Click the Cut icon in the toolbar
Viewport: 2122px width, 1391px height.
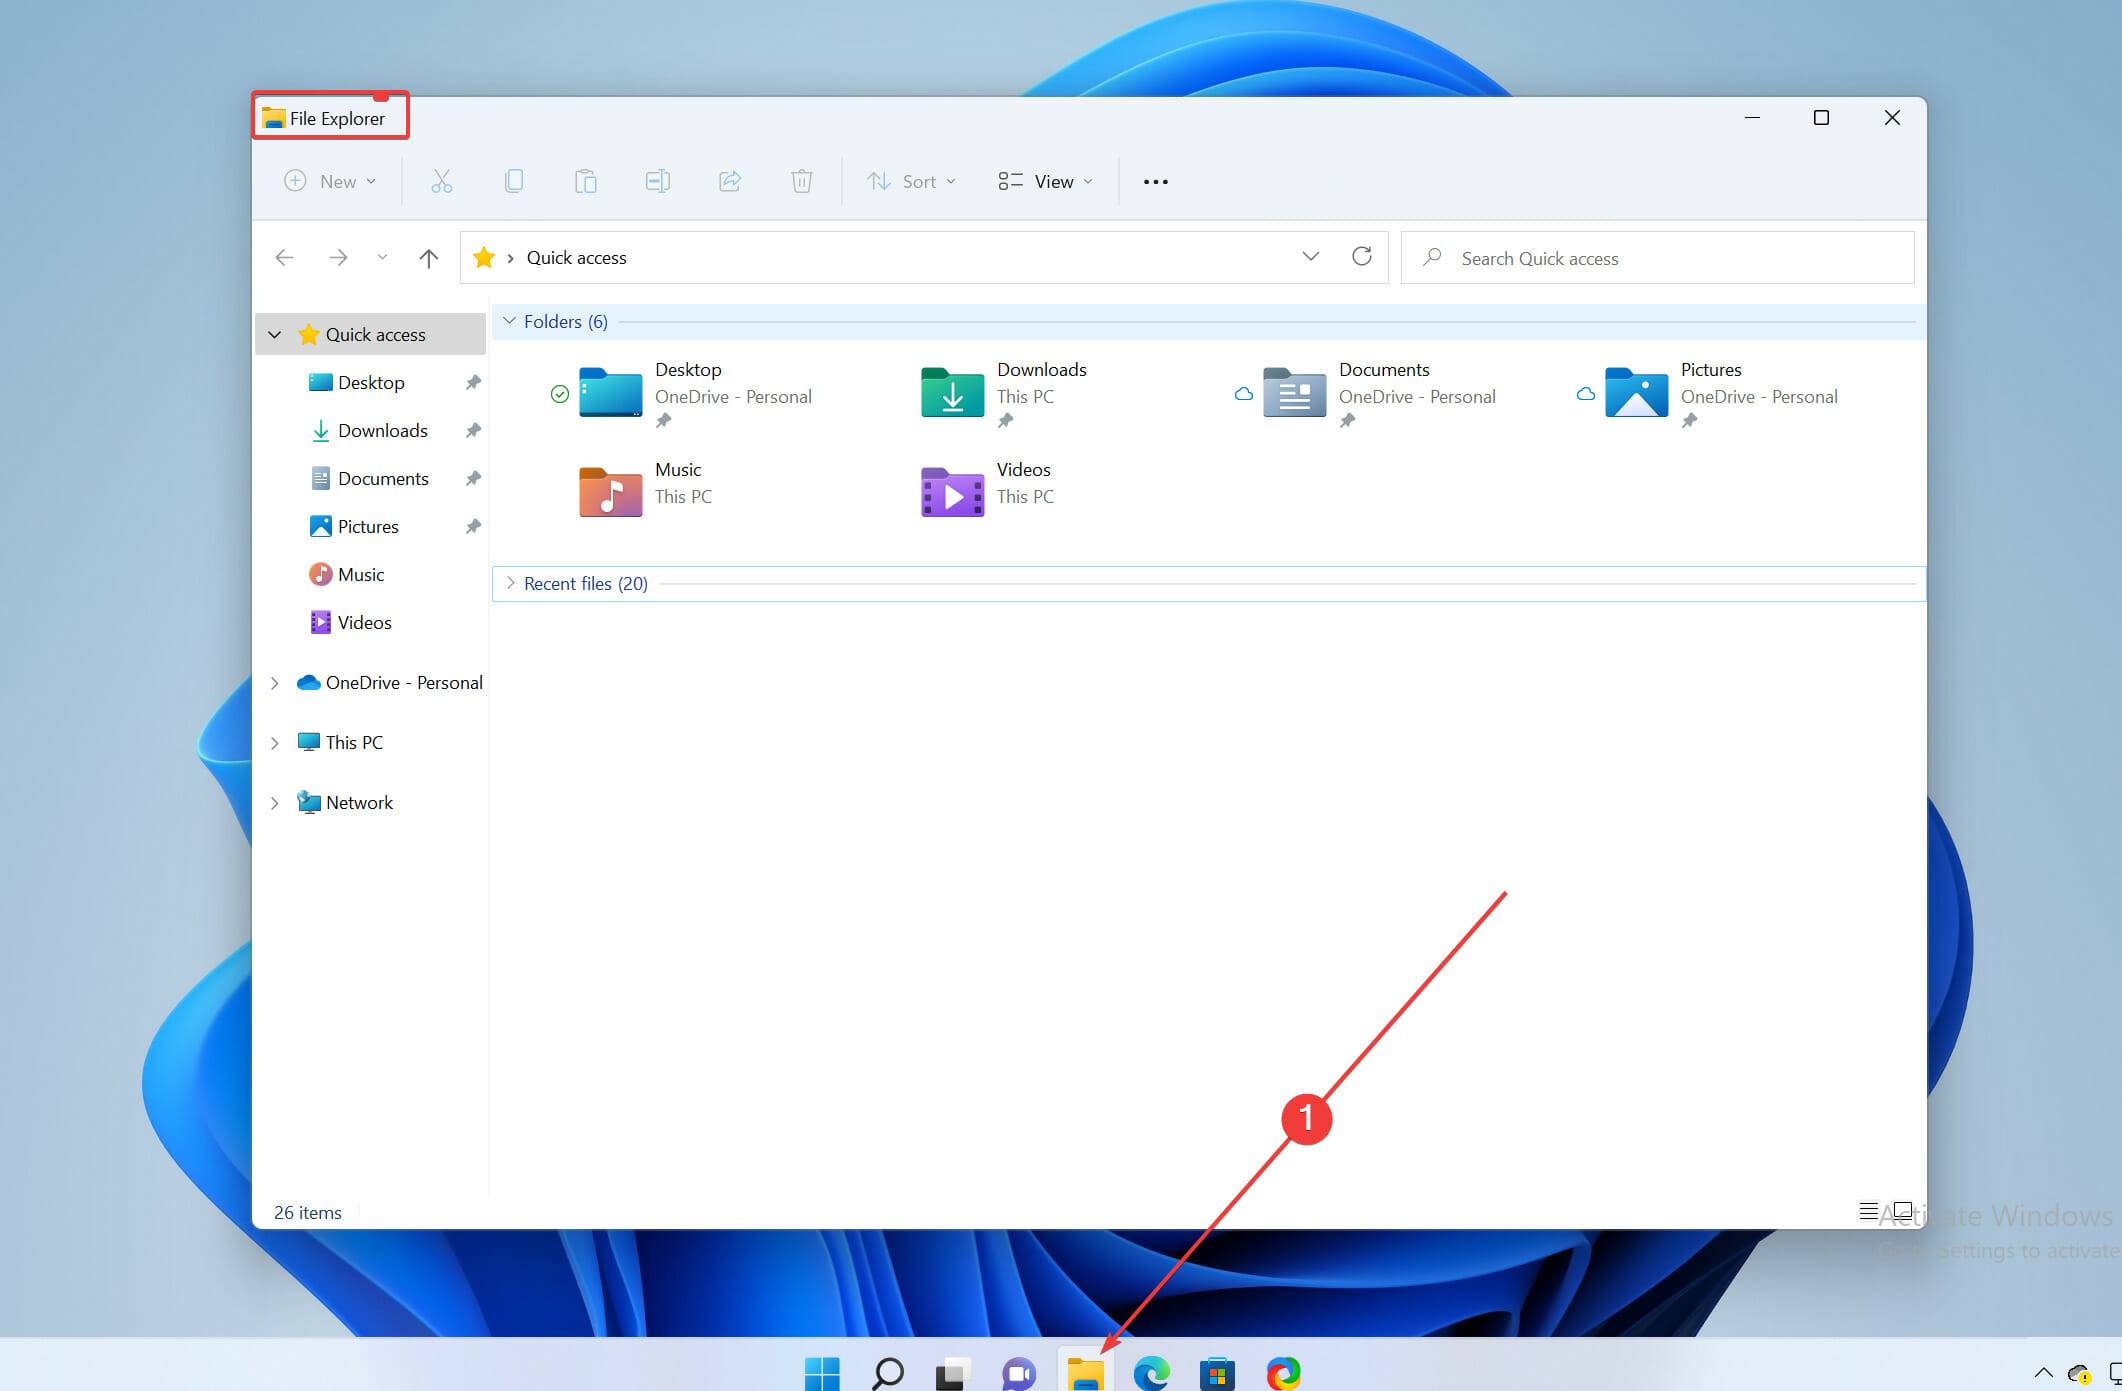pyautogui.click(x=441, y=181)
